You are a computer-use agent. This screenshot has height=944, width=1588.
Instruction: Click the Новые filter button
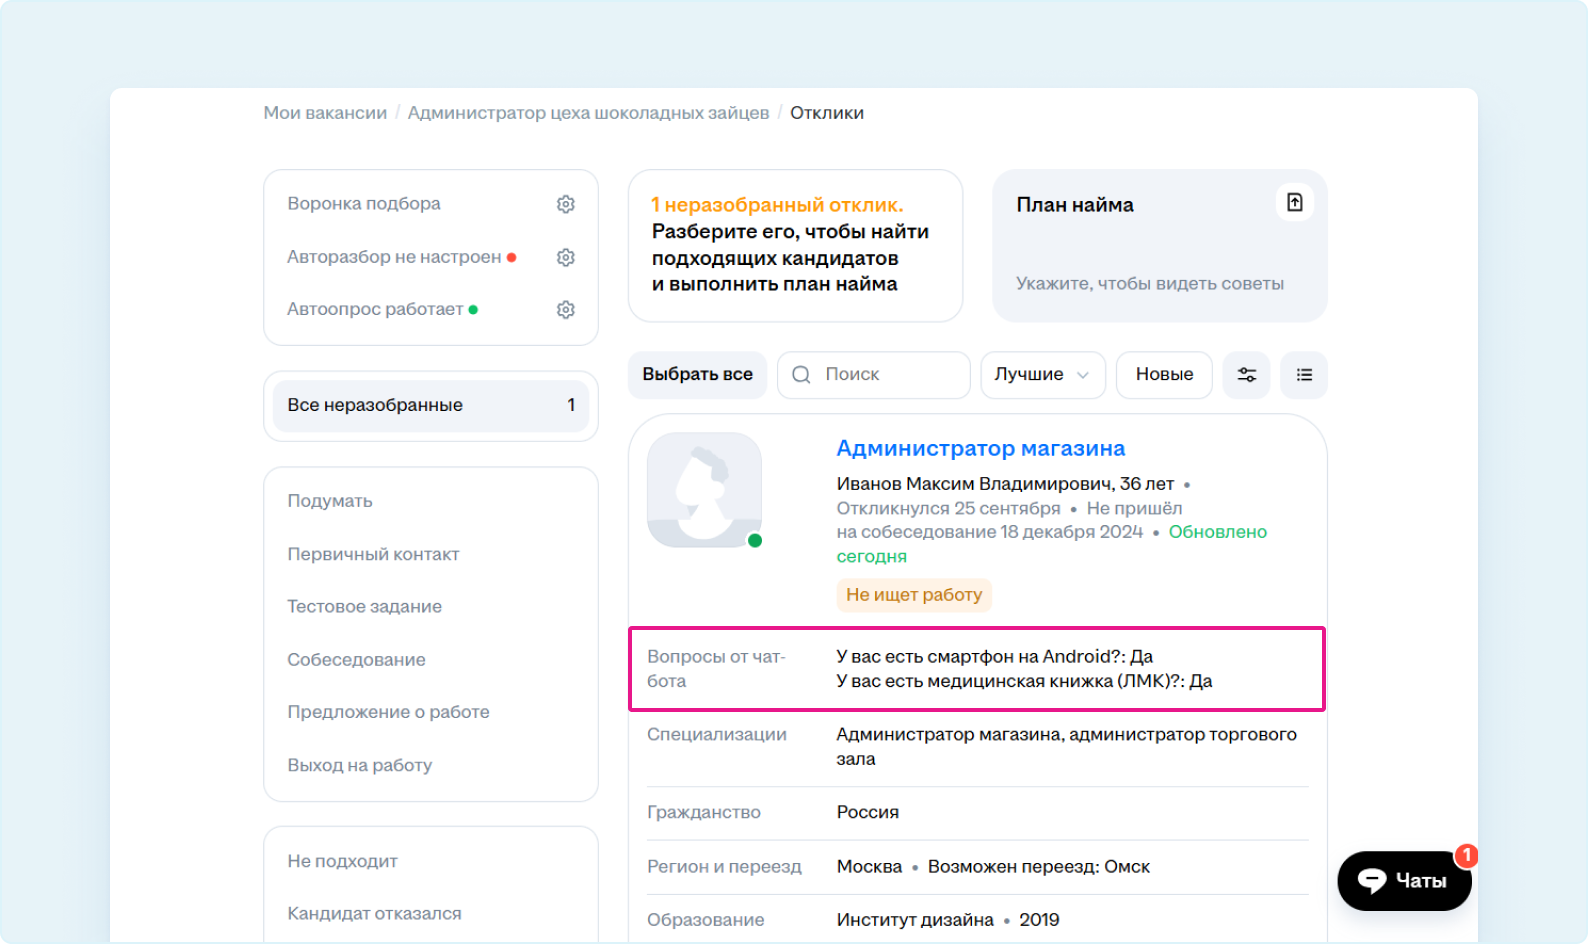pyautogui.click(x=1164, y=375)
